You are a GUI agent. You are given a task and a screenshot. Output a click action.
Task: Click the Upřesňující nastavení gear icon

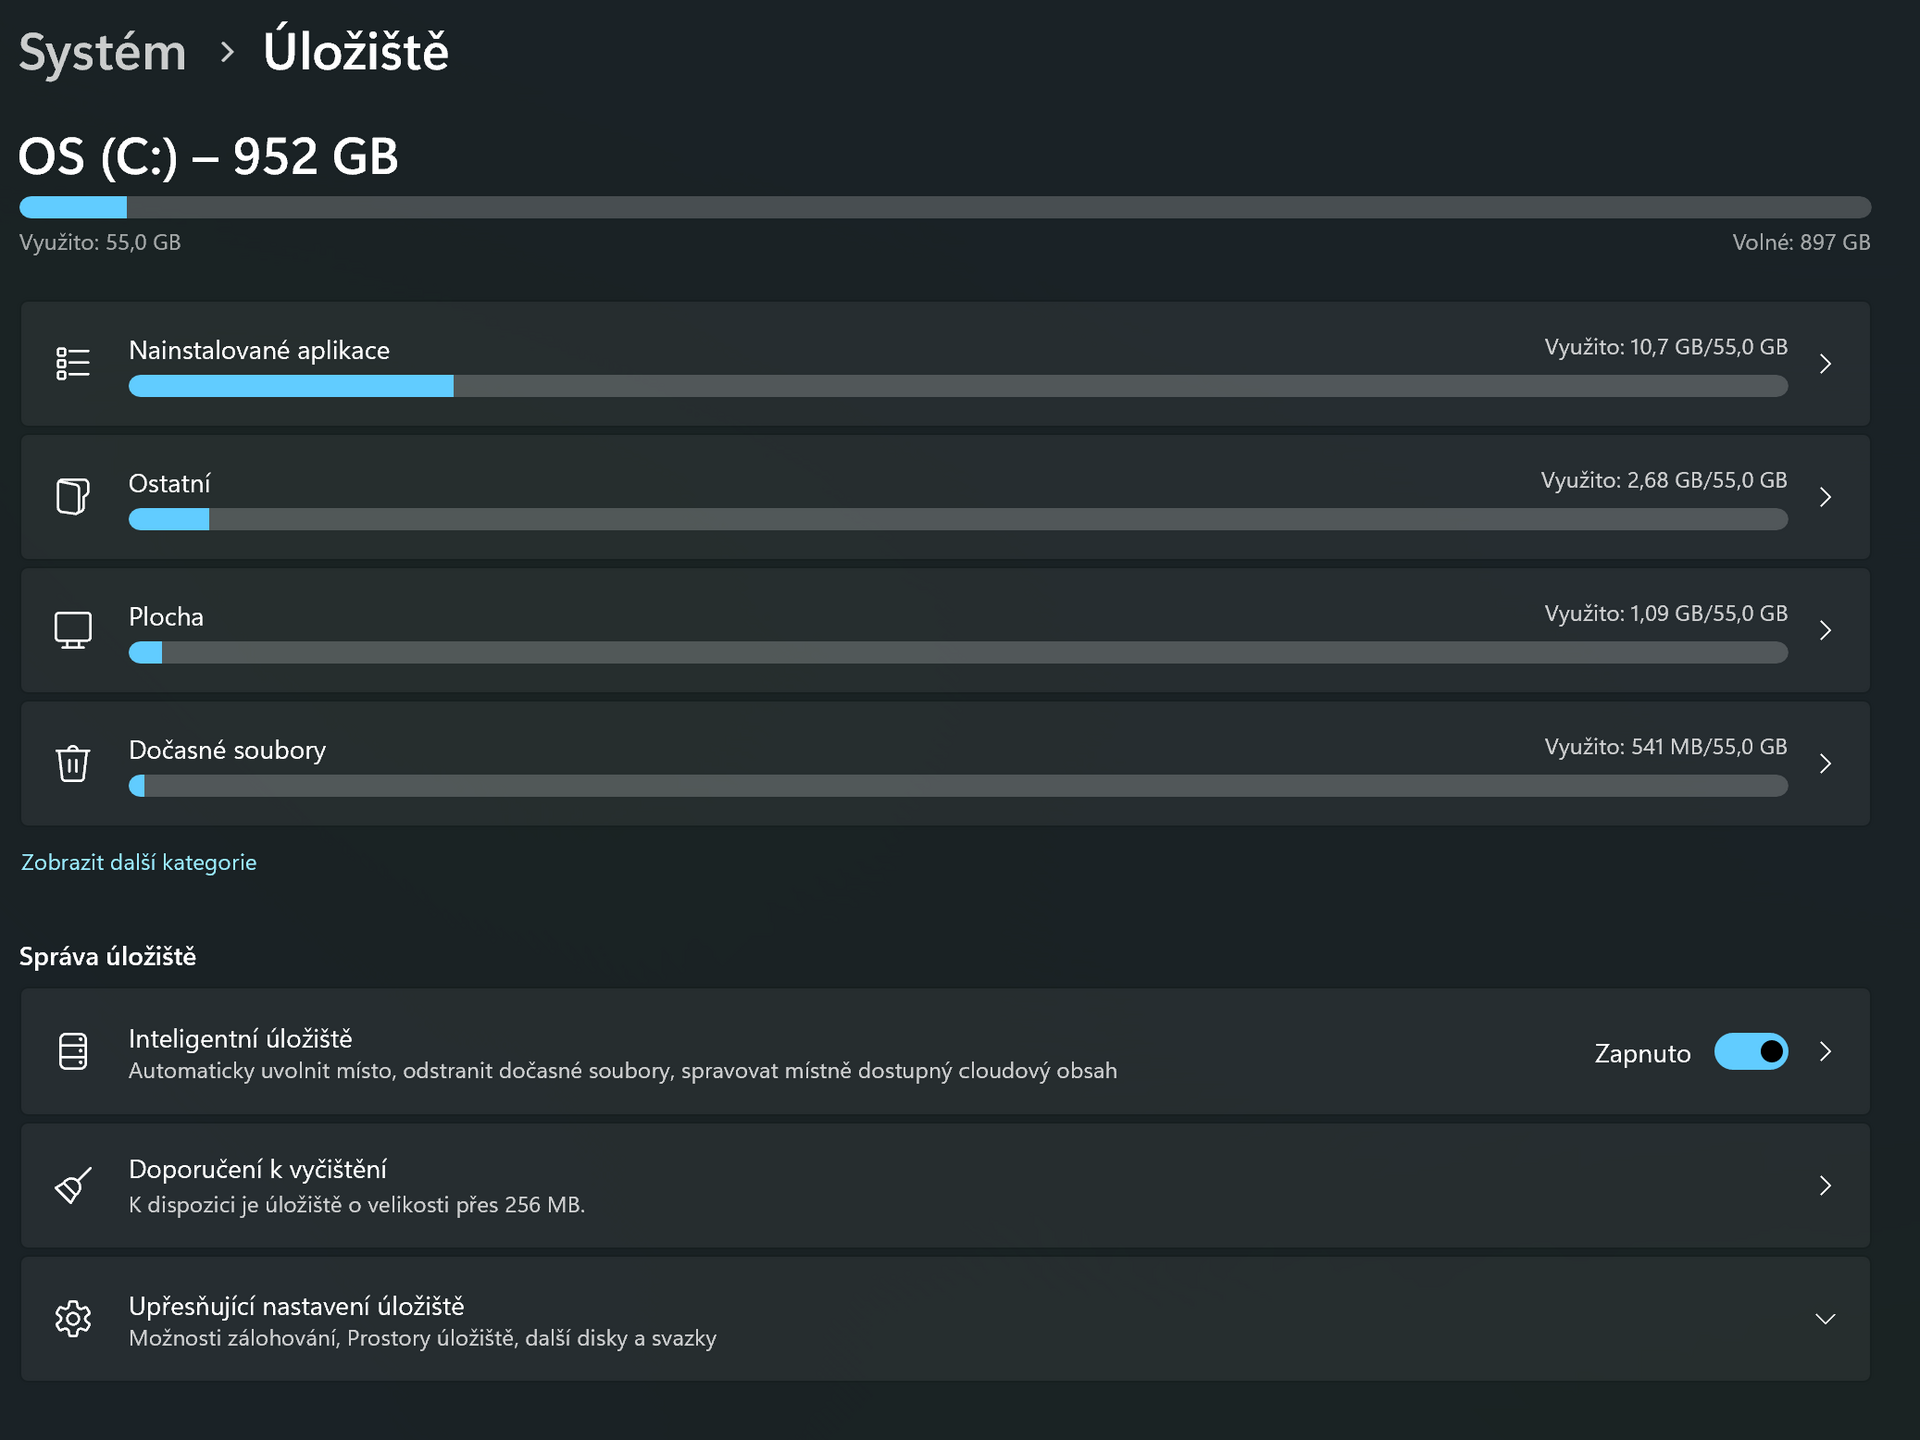coord(73,1319)
